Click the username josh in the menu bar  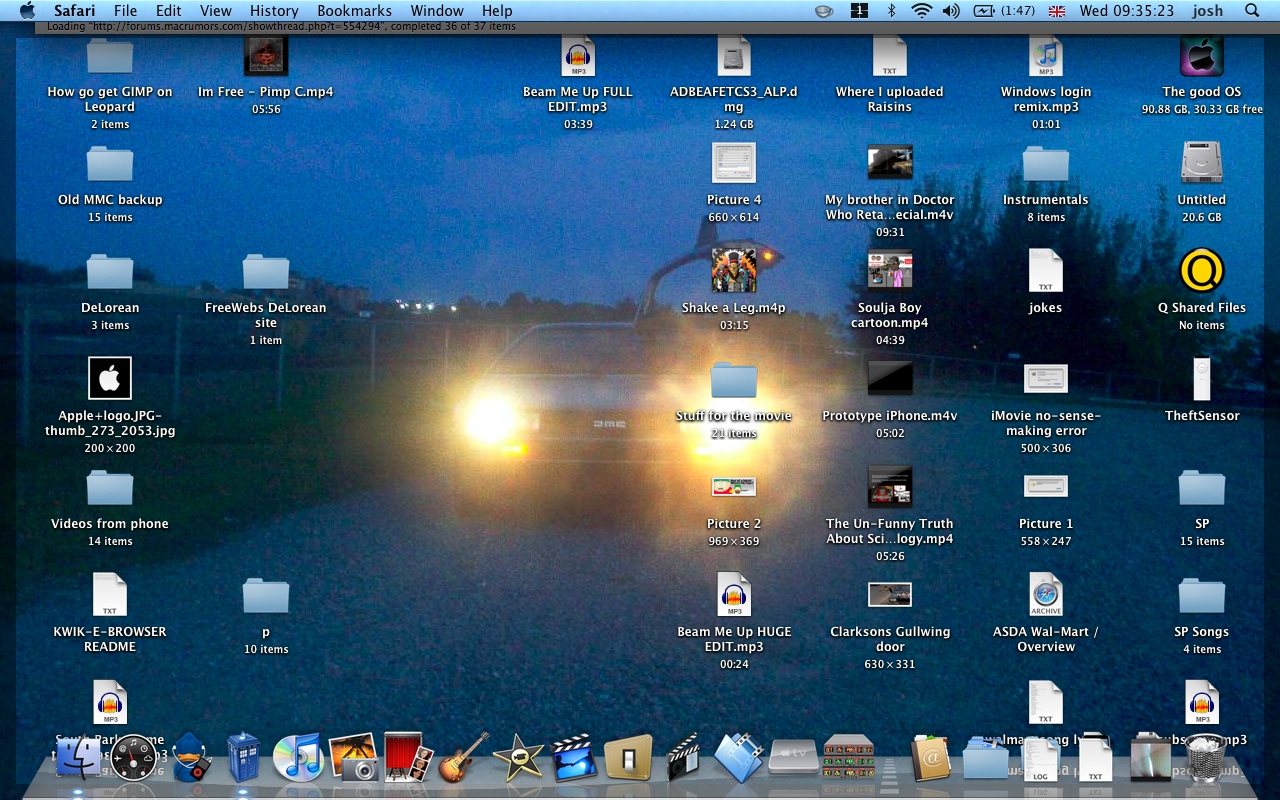point(1207,11)
